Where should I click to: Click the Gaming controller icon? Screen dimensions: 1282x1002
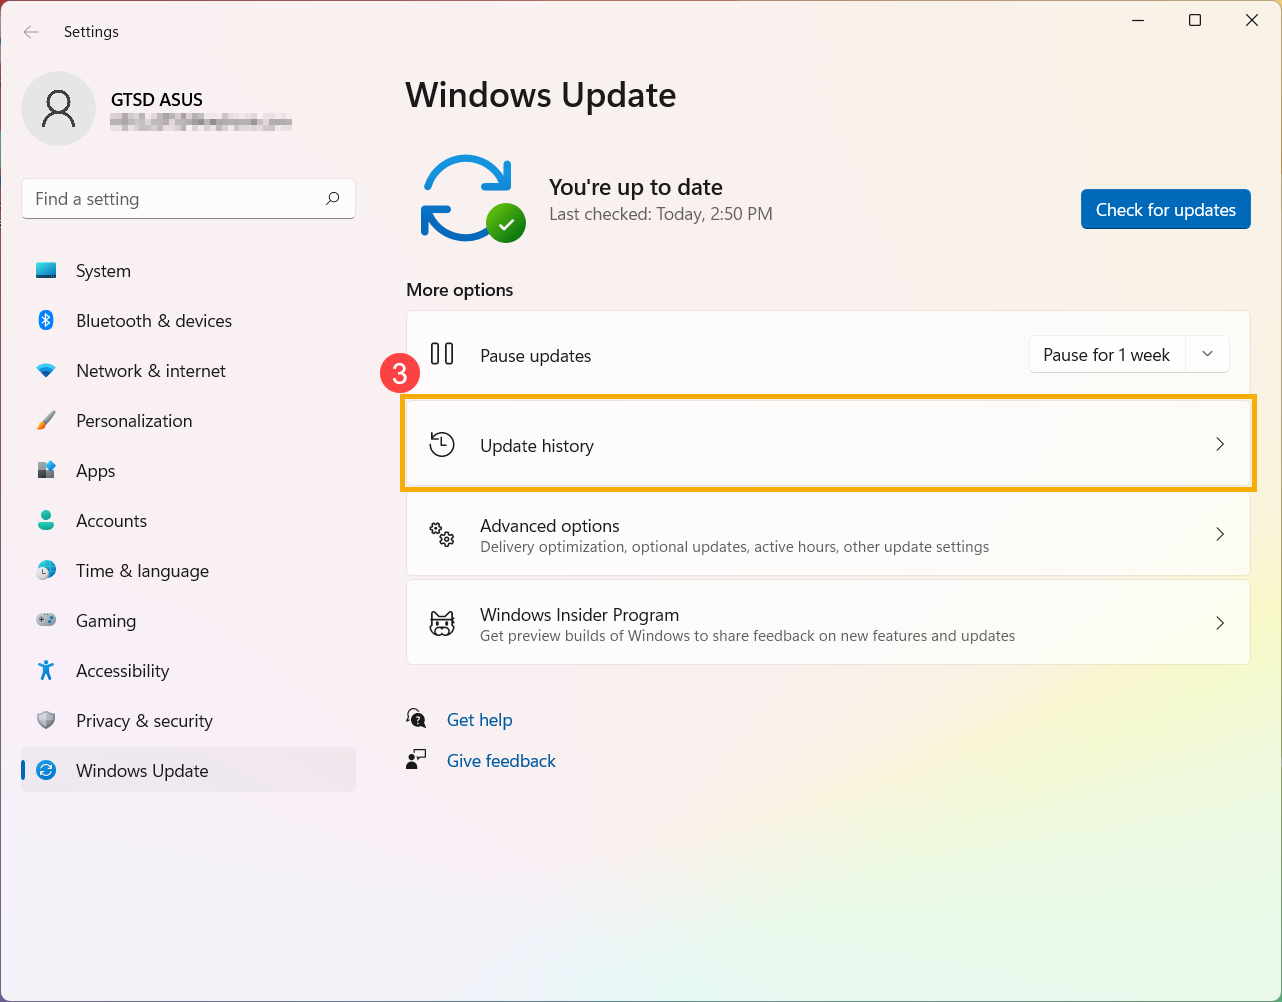point(46,620)
